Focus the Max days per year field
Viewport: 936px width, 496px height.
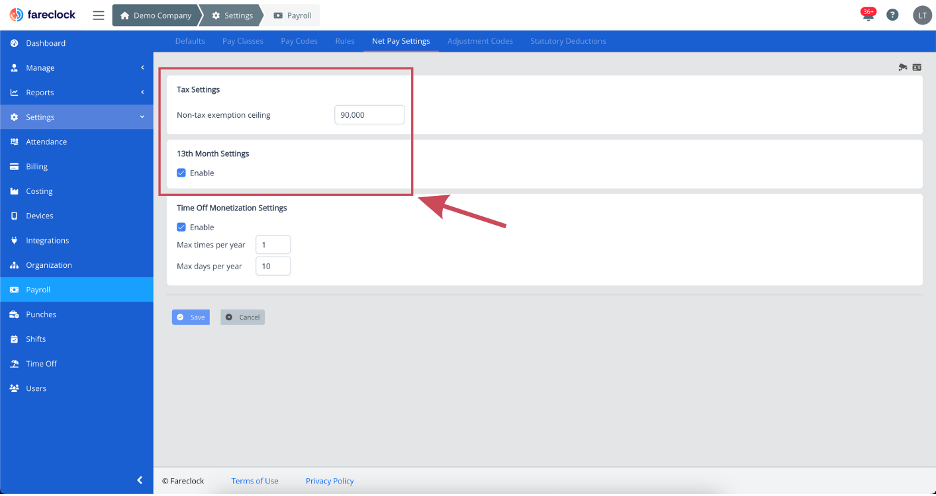(273, 266)
